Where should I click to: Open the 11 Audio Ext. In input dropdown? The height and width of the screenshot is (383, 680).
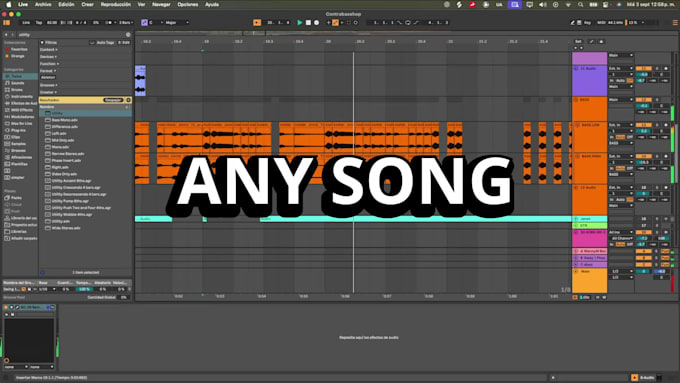point(621,69)
